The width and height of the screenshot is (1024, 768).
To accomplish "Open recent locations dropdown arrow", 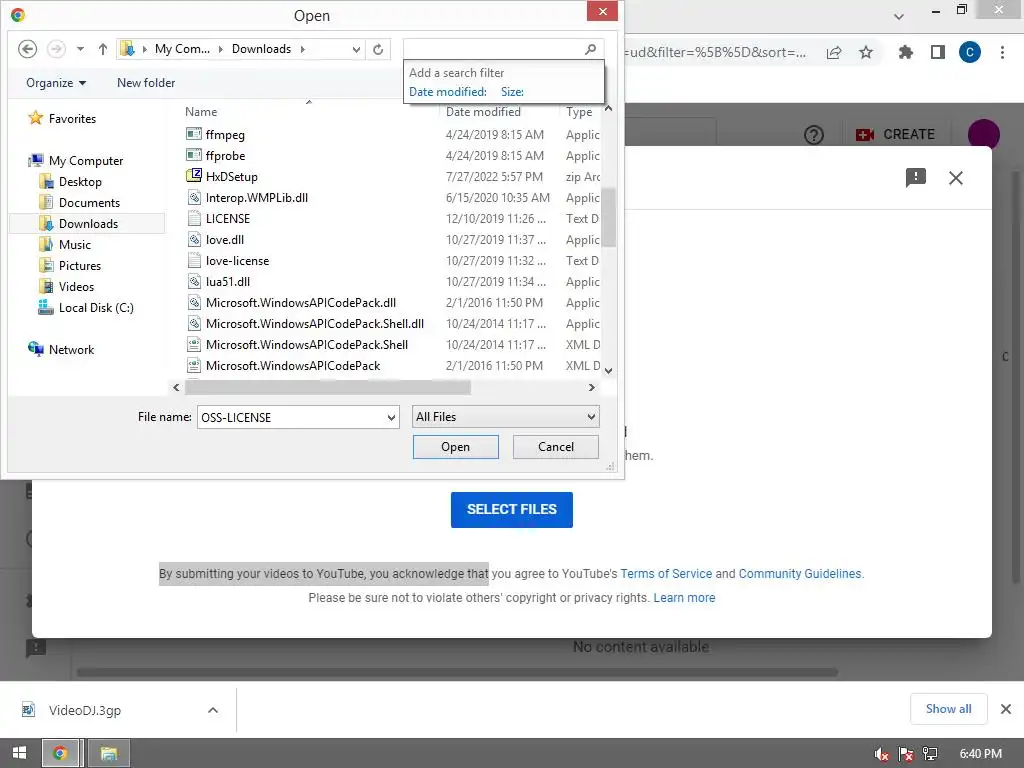I will [80, 49].
